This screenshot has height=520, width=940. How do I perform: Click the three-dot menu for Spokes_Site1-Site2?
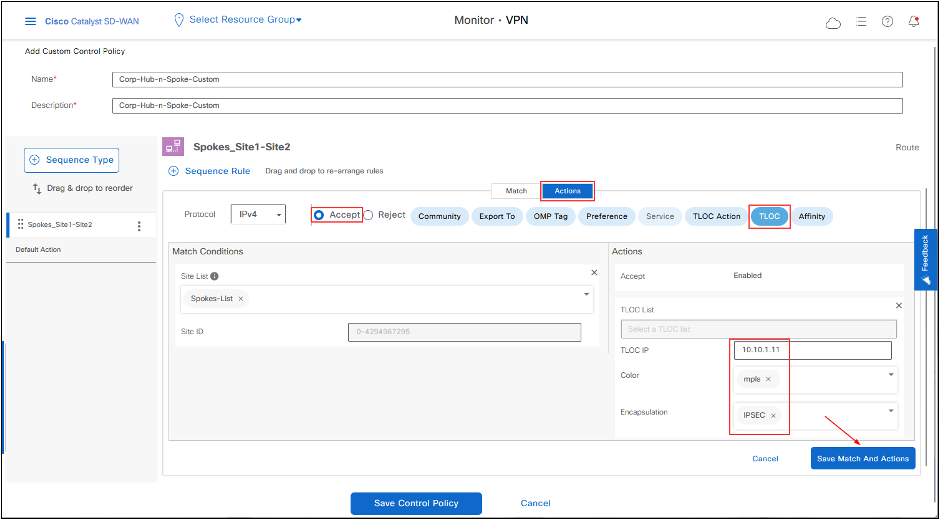139,225
